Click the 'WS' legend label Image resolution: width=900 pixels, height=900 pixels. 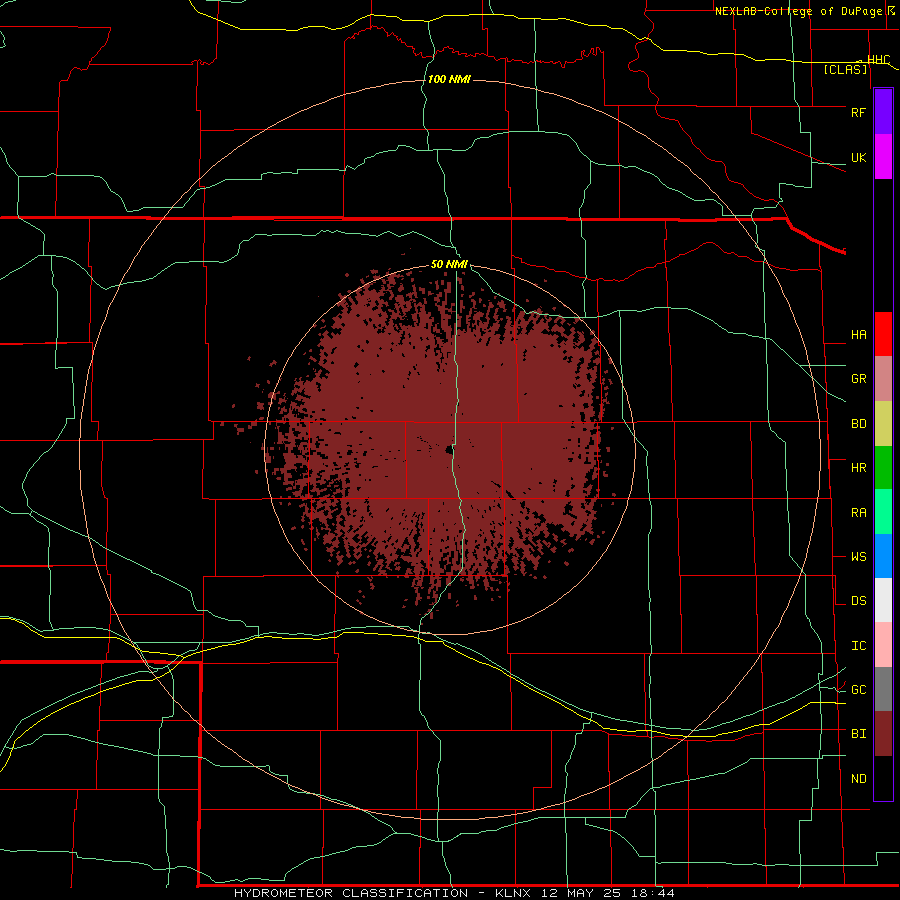(858, 557)
